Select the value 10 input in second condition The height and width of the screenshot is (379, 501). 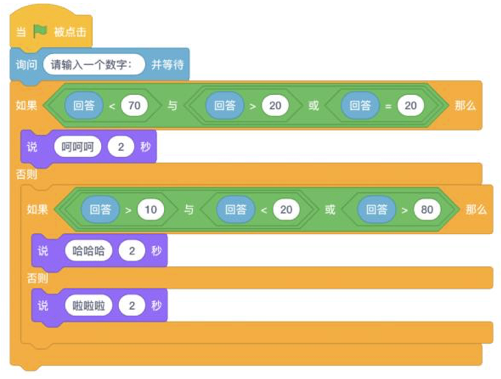[151, 210]
